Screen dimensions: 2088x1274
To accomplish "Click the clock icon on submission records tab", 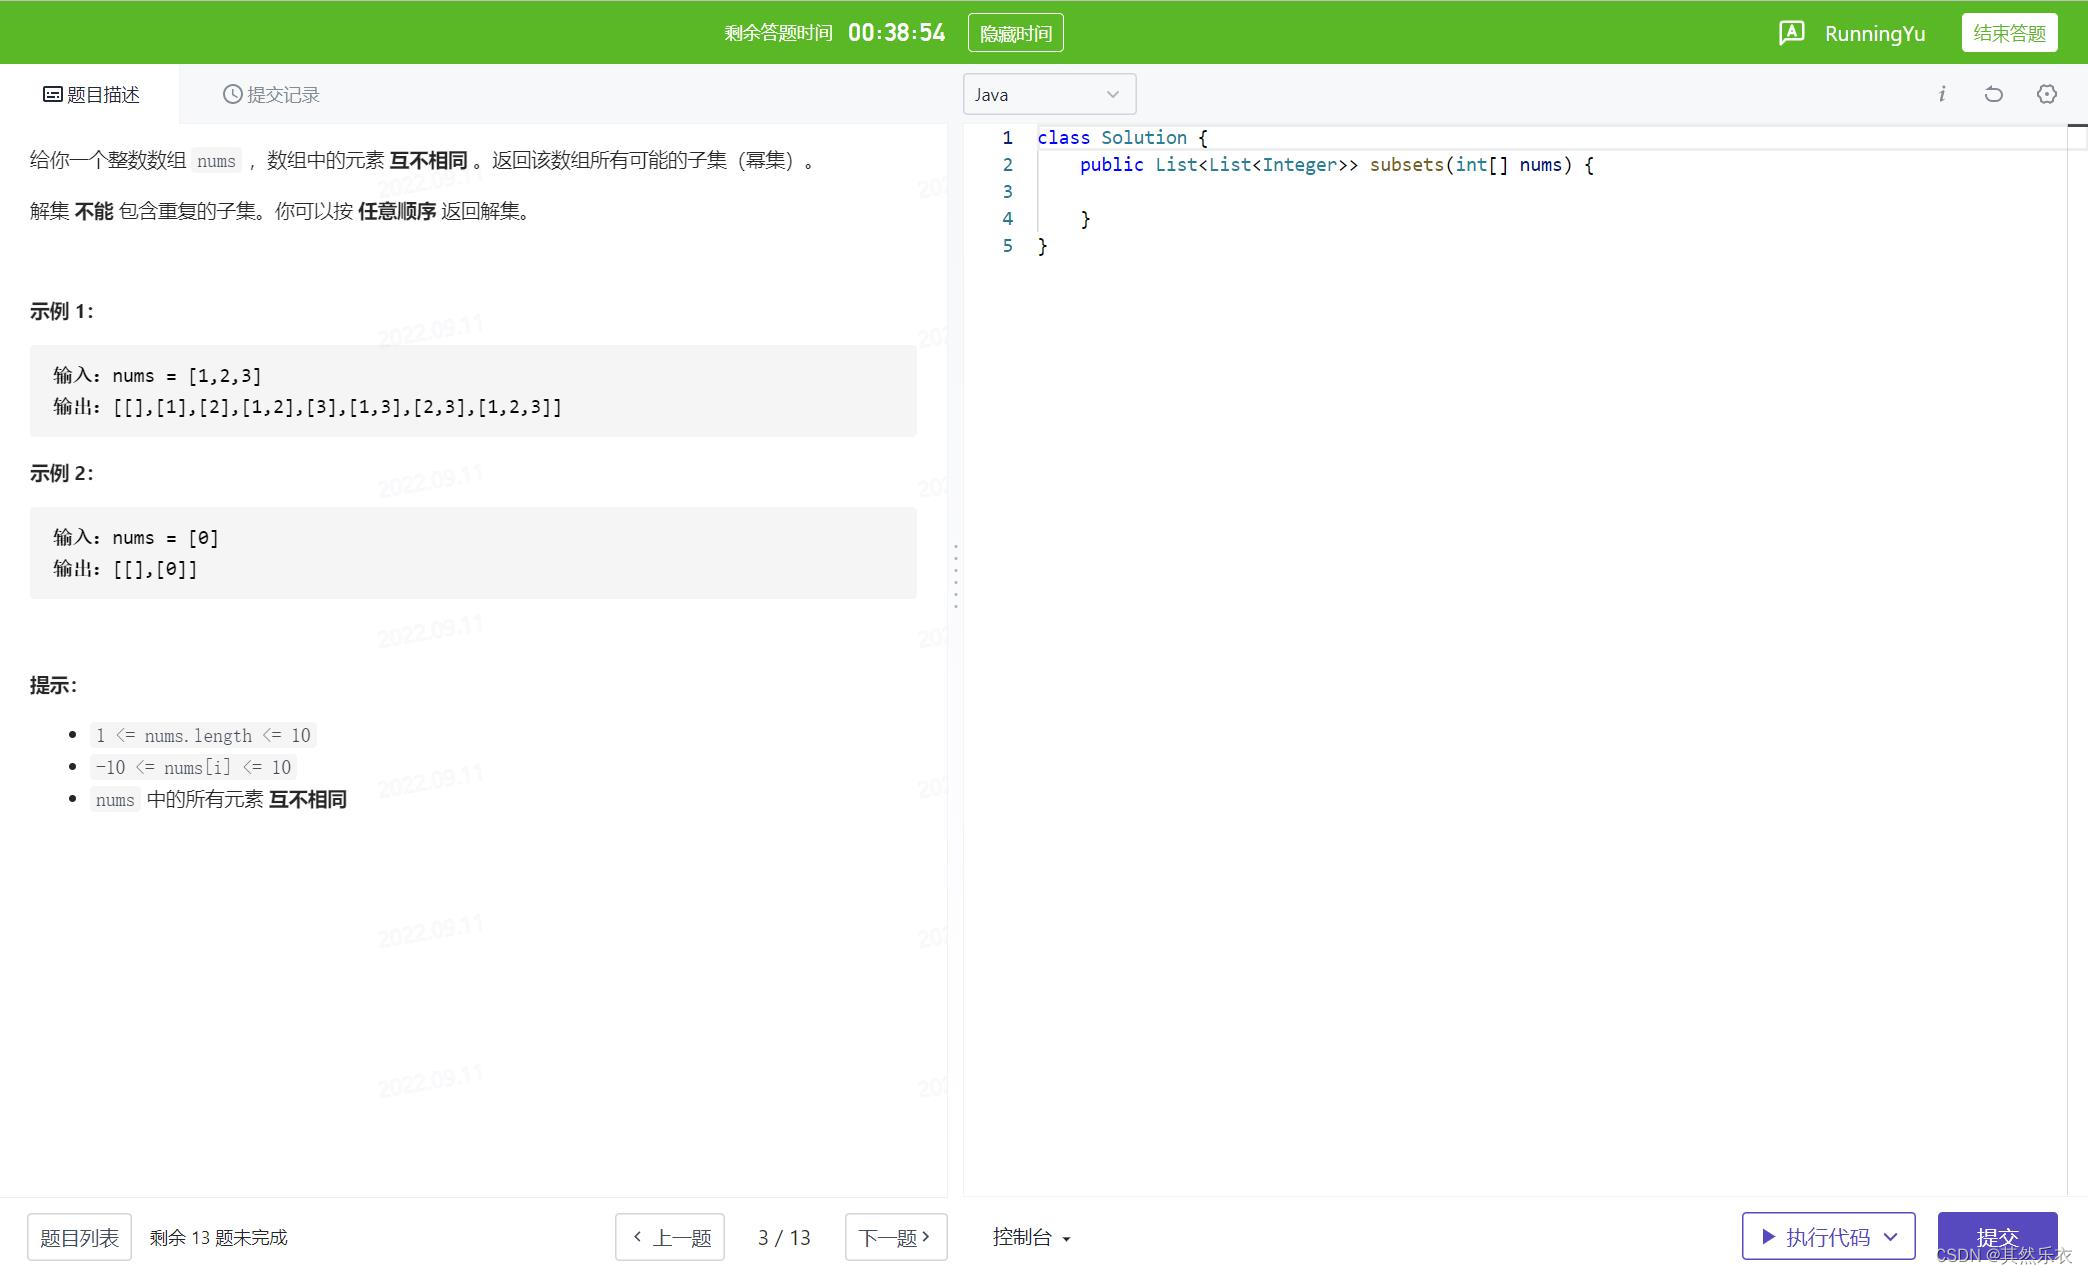I will (232, 94).
